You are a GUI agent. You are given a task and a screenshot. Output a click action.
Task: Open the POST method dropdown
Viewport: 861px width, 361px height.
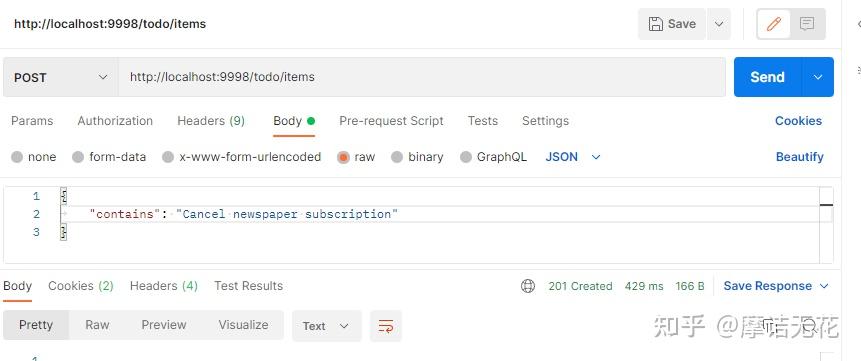pos(60,77)
